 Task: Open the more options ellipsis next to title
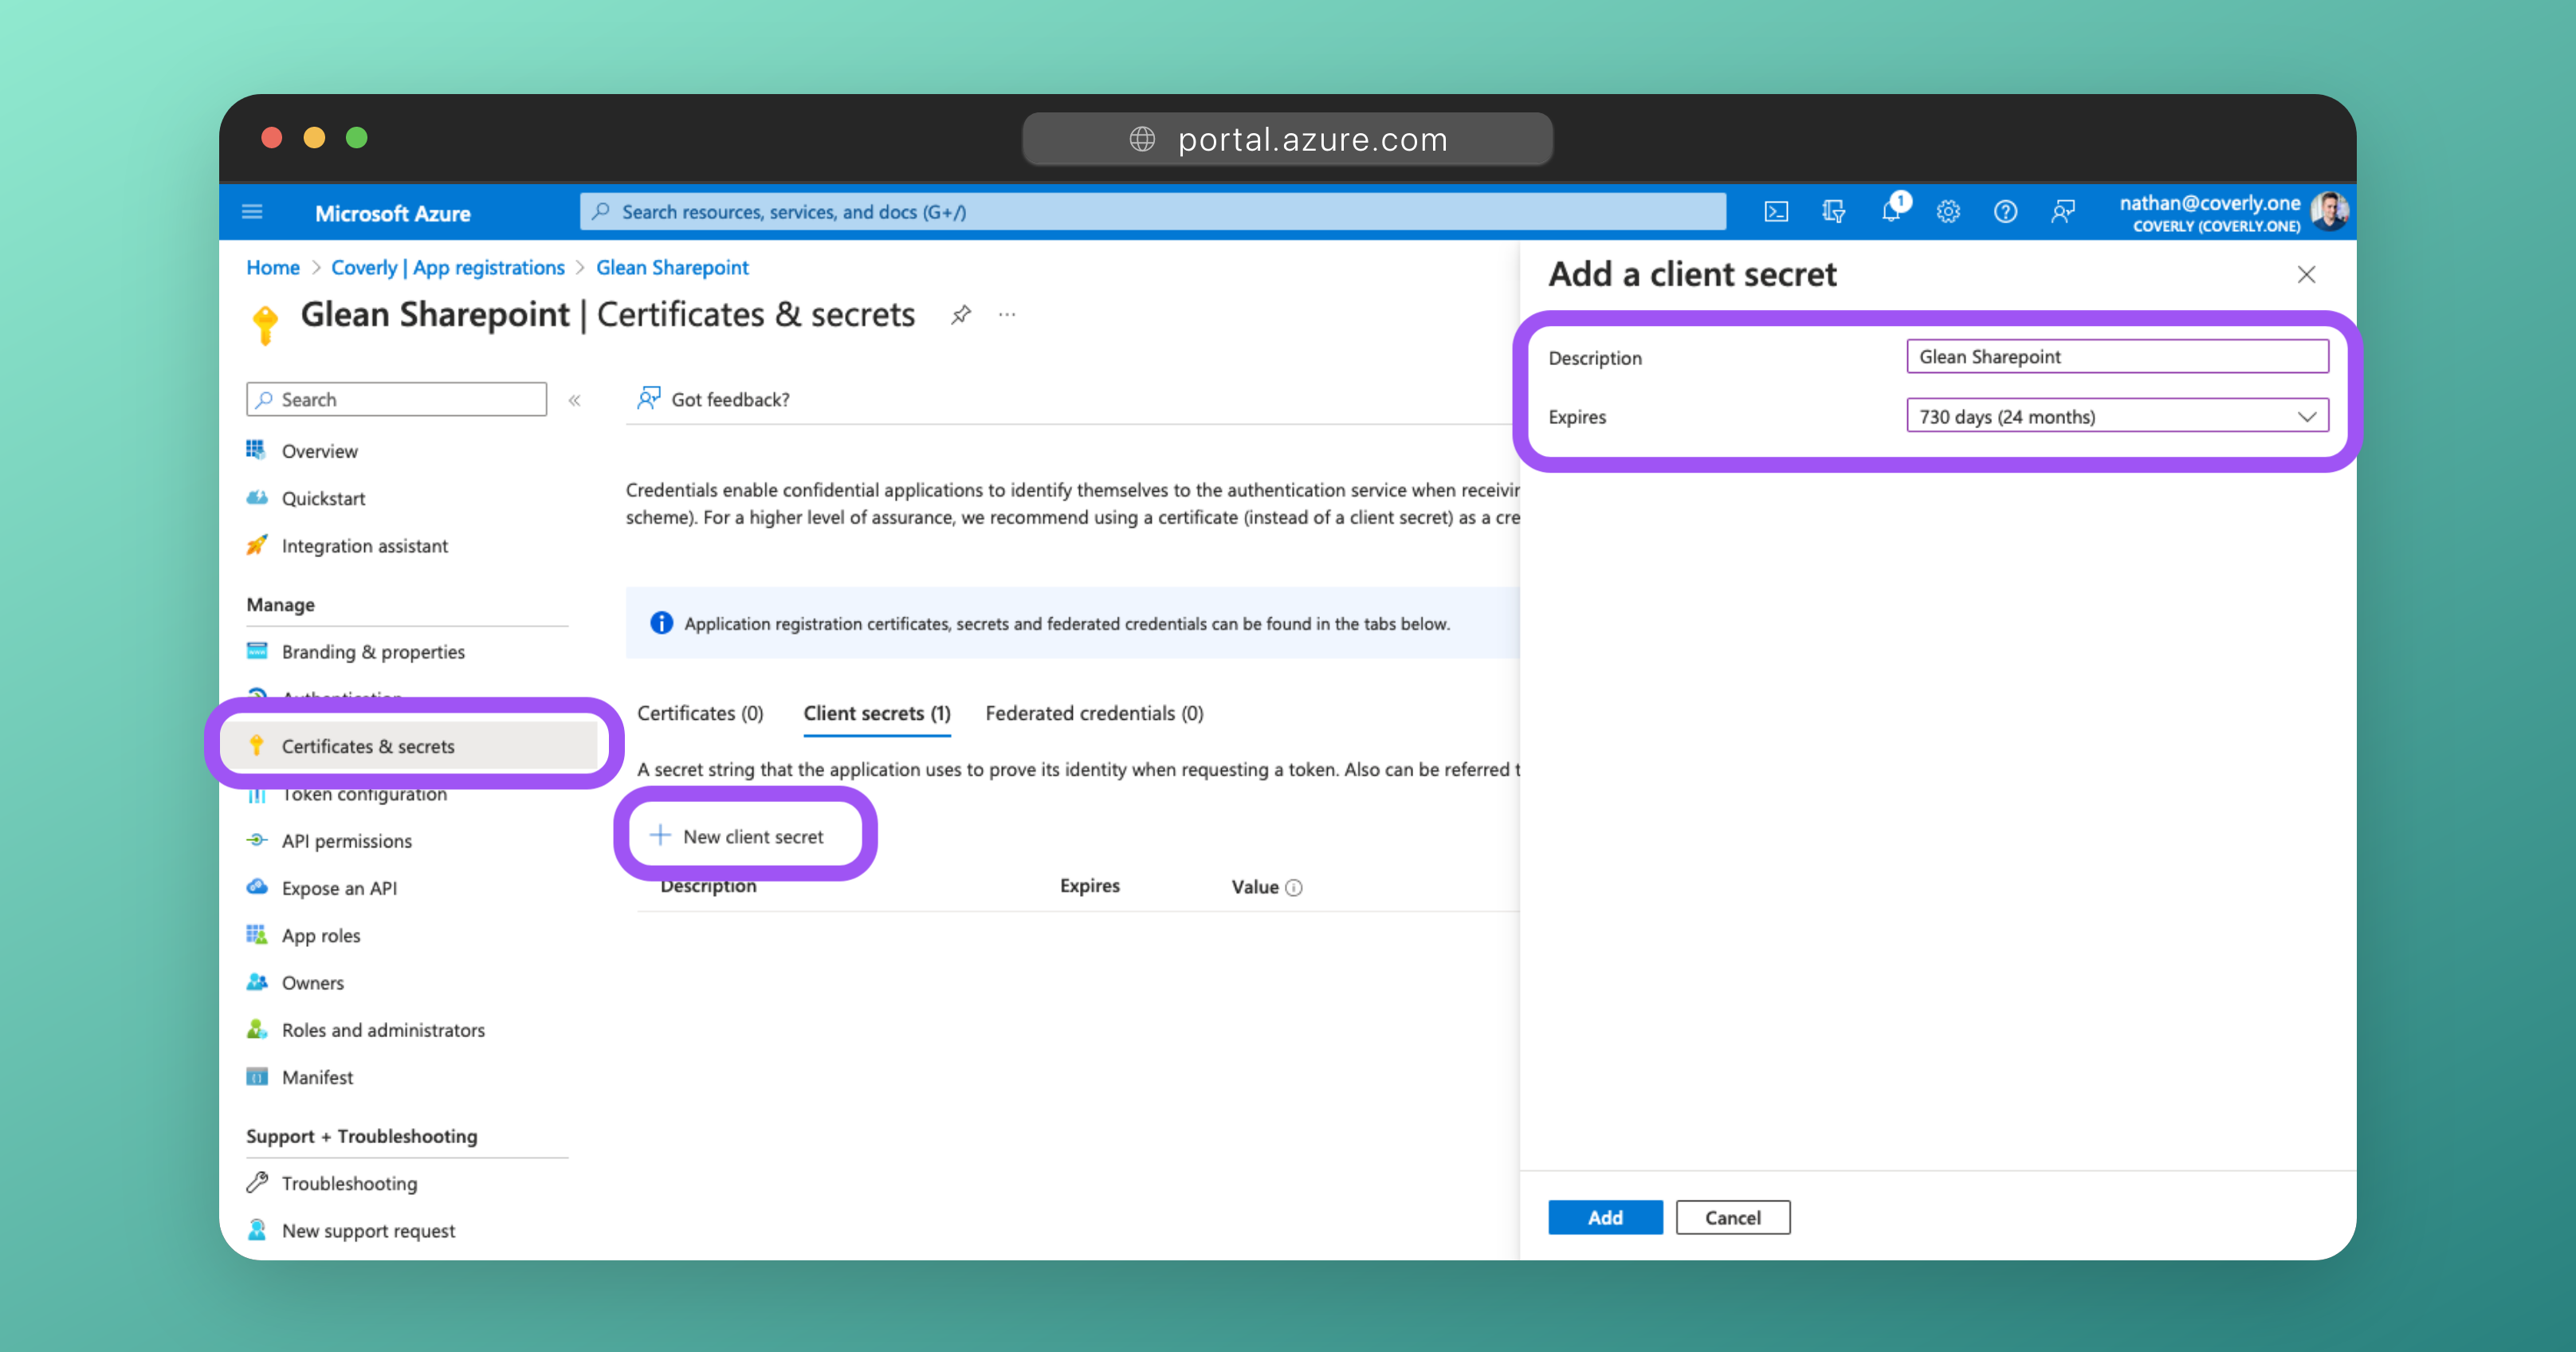1007,315
